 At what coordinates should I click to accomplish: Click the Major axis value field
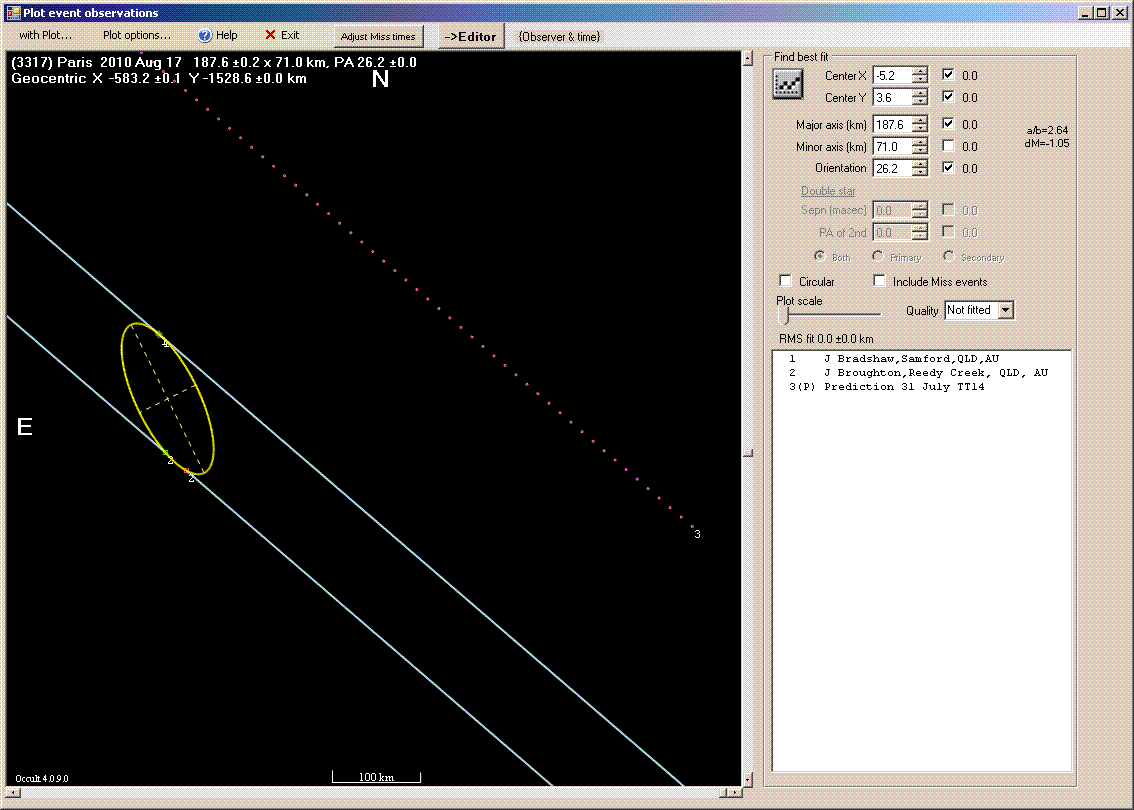click(x=892, y=125)
